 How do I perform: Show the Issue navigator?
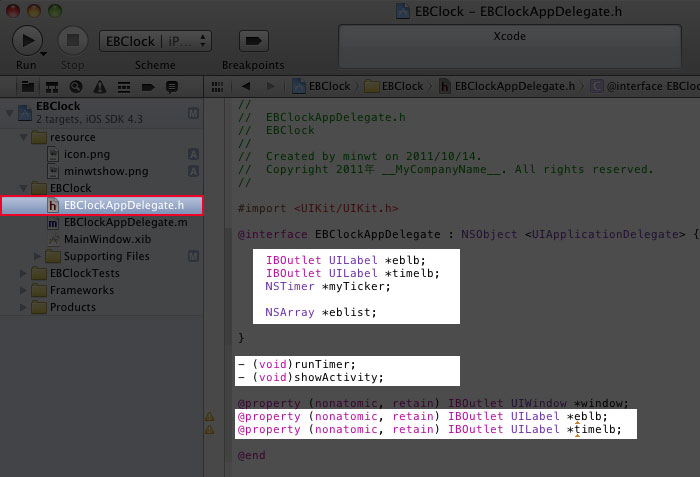[100, 87]
